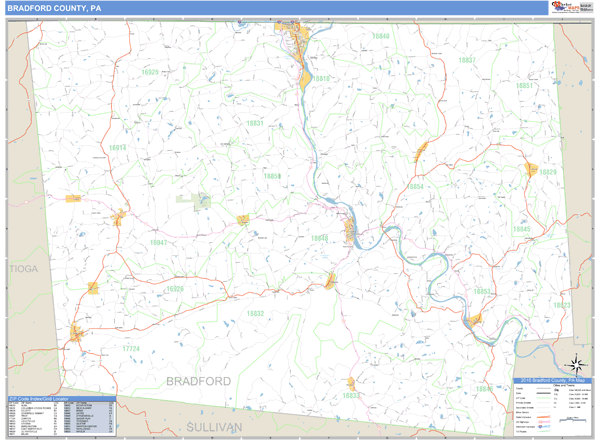
Task: Select ZIP code label 16947
Action: click(158, 243)
